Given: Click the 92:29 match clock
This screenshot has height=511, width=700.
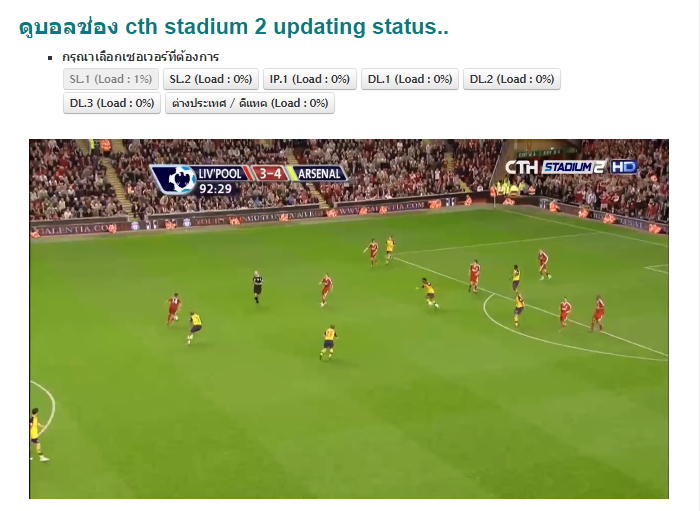Looking at the screenshot, I should [x=215, y=189].
